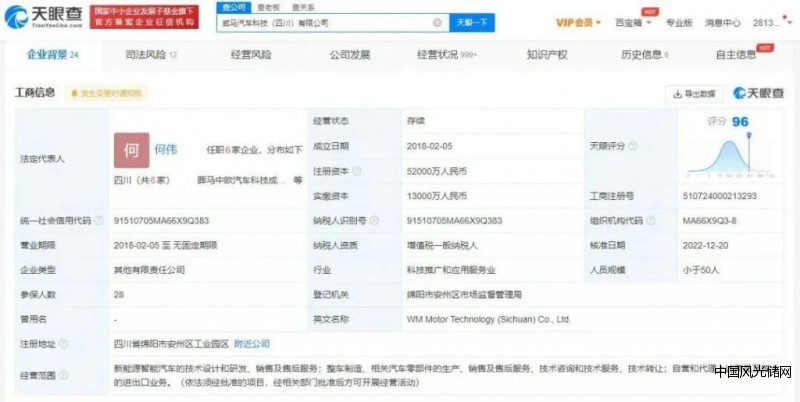Click the English name WM Motor Technology (Sichuan) Co., Ltd.
The width and height of the screenshot is (800, 402).
pos(488,319)
